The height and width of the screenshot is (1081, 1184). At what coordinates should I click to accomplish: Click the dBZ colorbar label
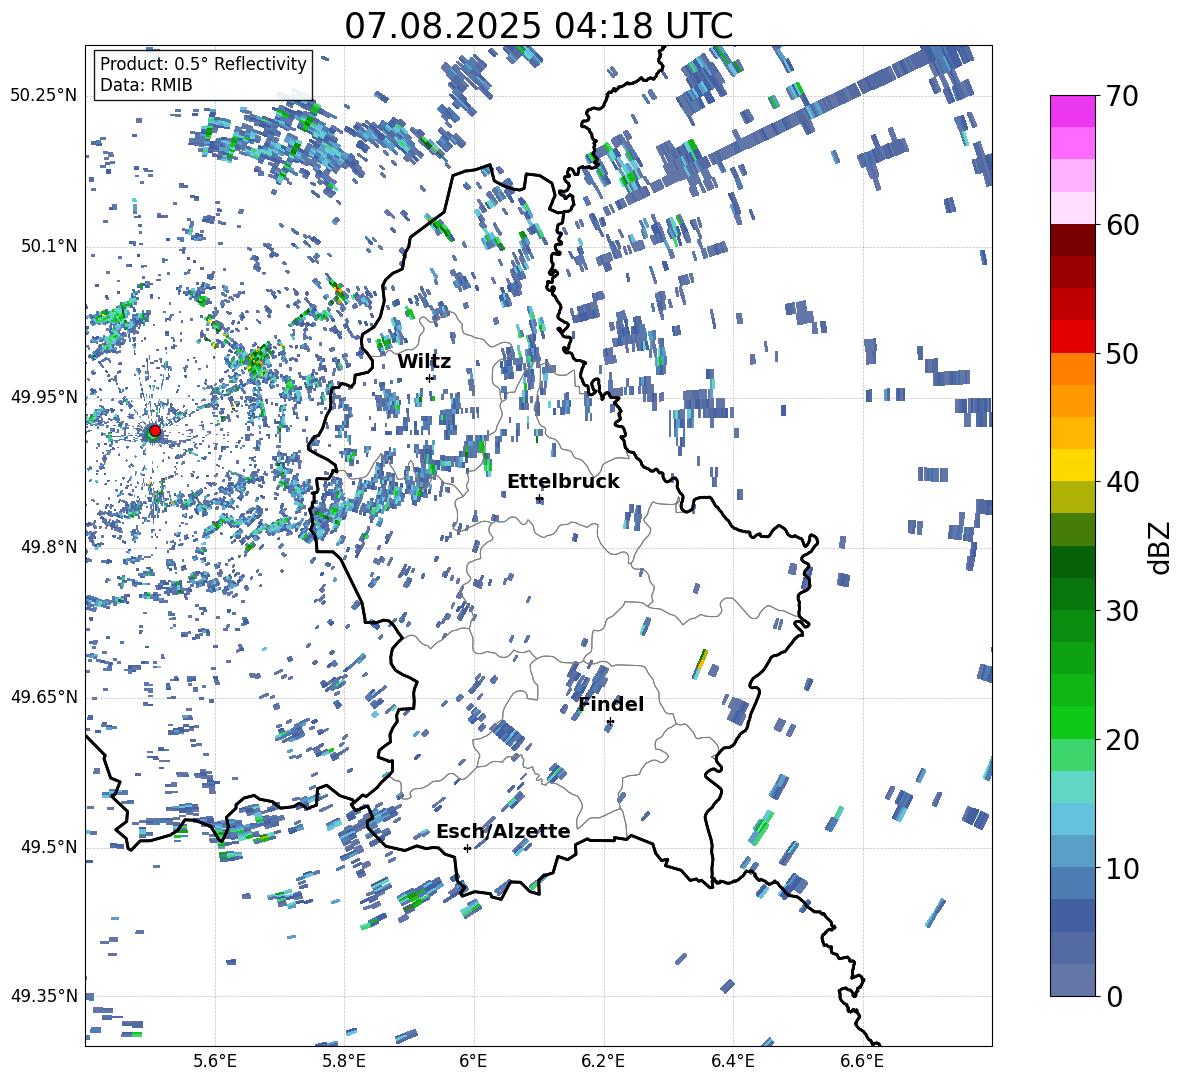pos(1161,547)
